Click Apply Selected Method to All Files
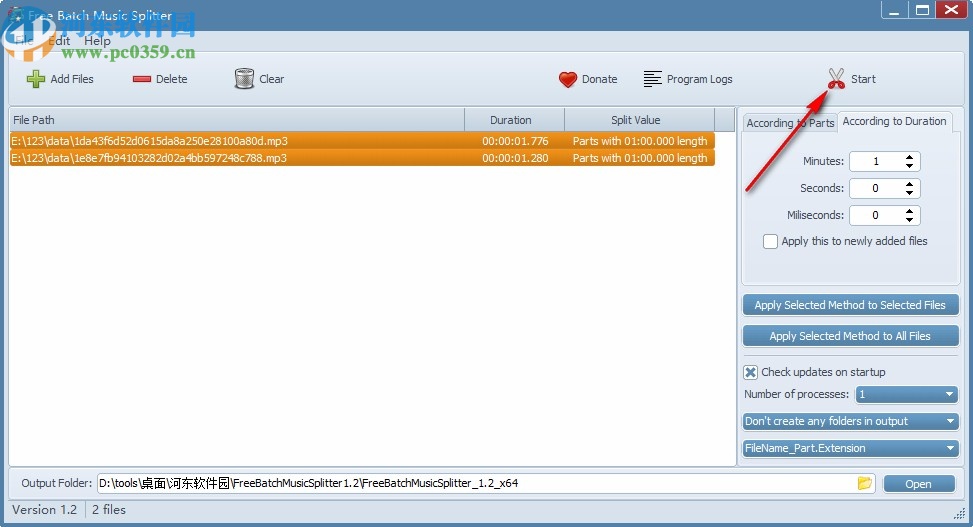 850,336
